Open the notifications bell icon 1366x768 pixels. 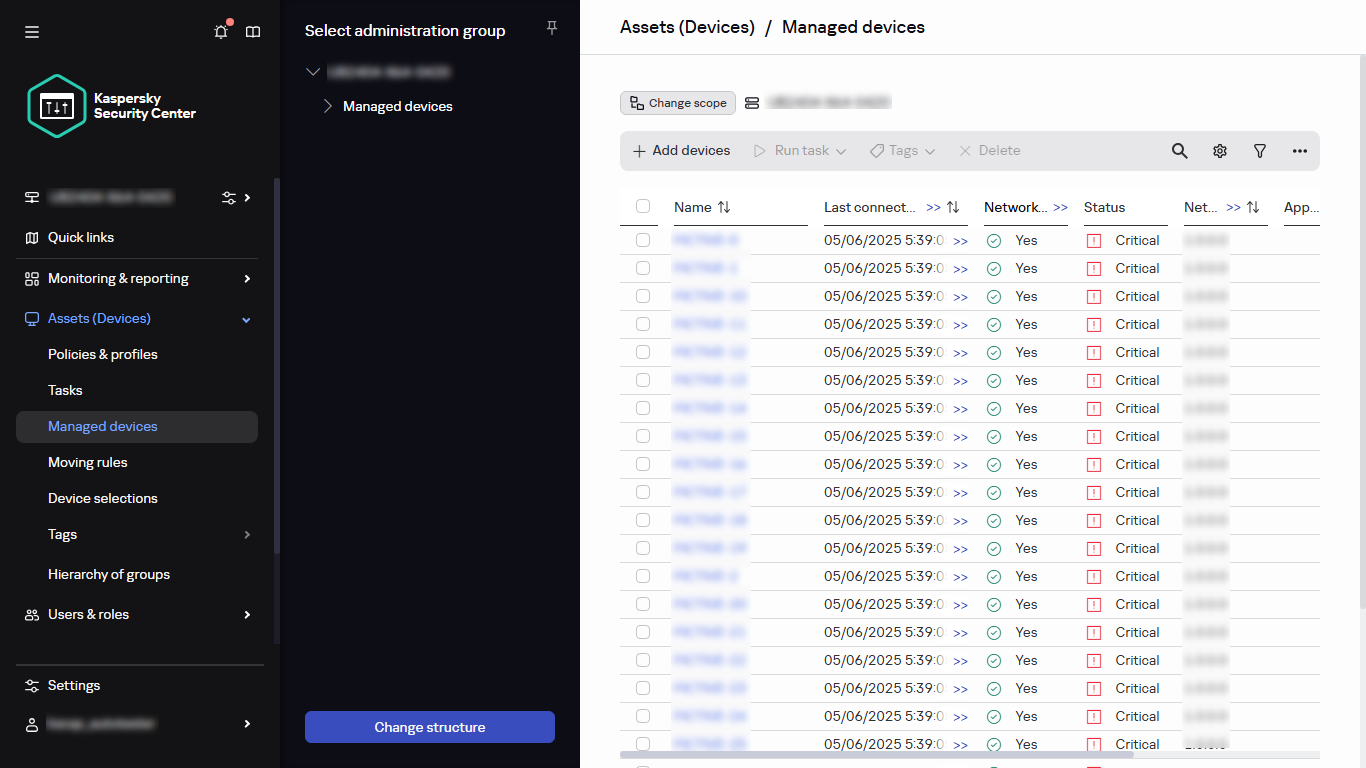221,32
